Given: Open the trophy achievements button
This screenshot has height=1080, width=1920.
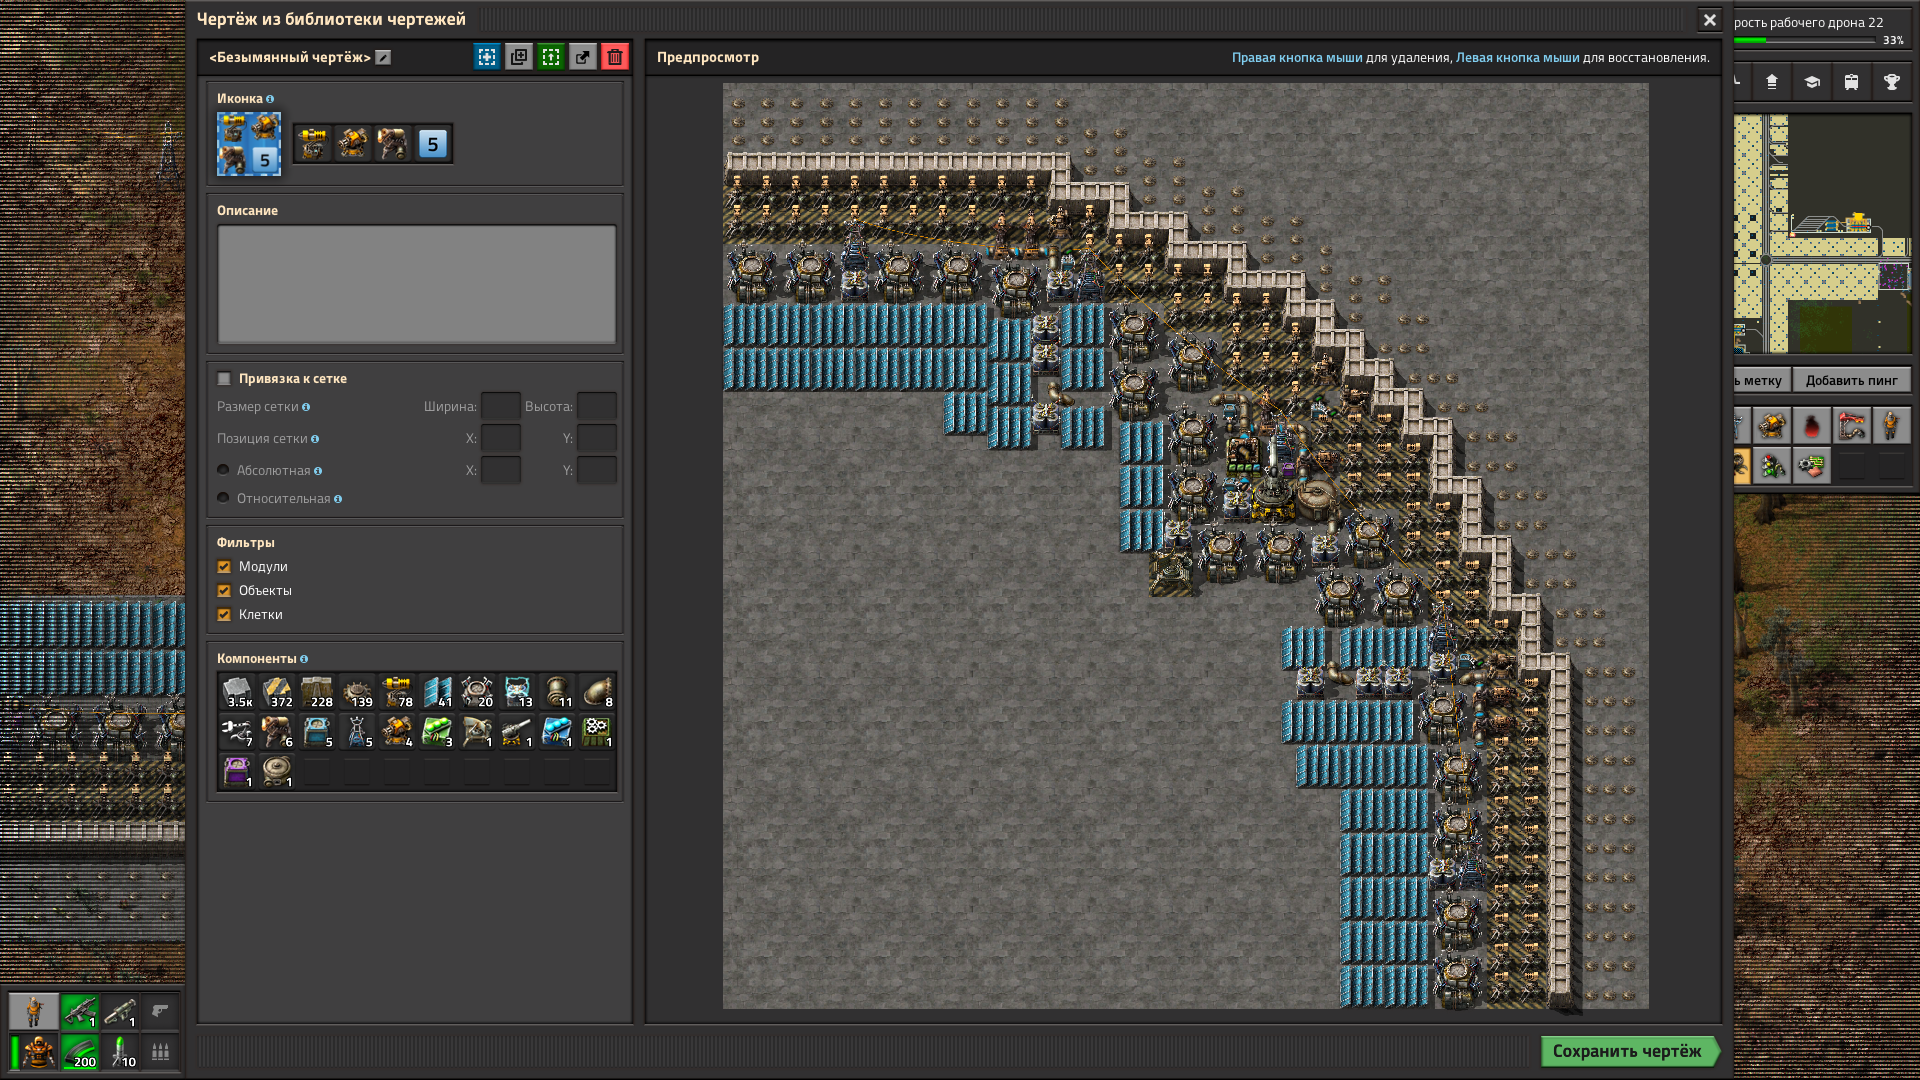Looking at the screenshot, I should (1891, 82).
